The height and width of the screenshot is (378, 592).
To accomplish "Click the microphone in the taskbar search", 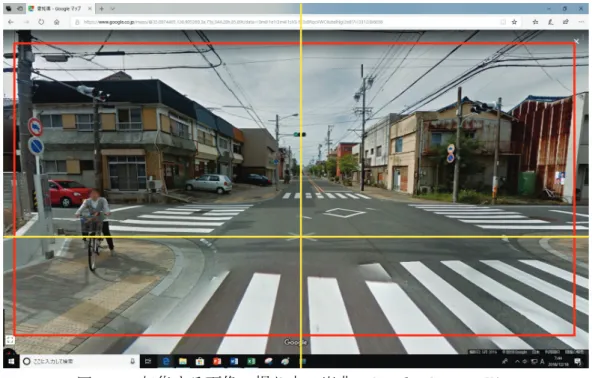I will point(133,361).
